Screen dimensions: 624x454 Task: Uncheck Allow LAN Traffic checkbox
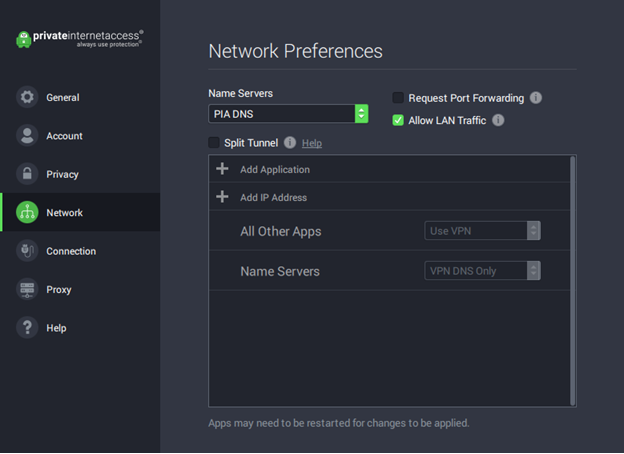coord(398,120)
